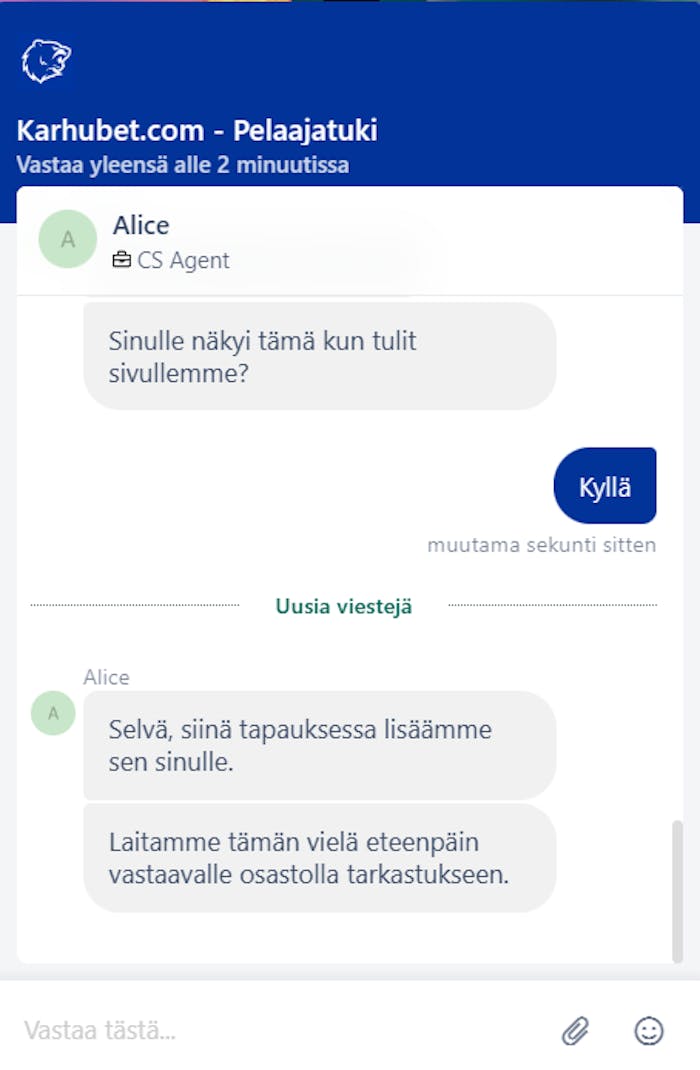Screen dimensions: 700x1070
Task: Click into the 'Vastaa tästä...' reply field
Action: click(x=280, y=1030)
